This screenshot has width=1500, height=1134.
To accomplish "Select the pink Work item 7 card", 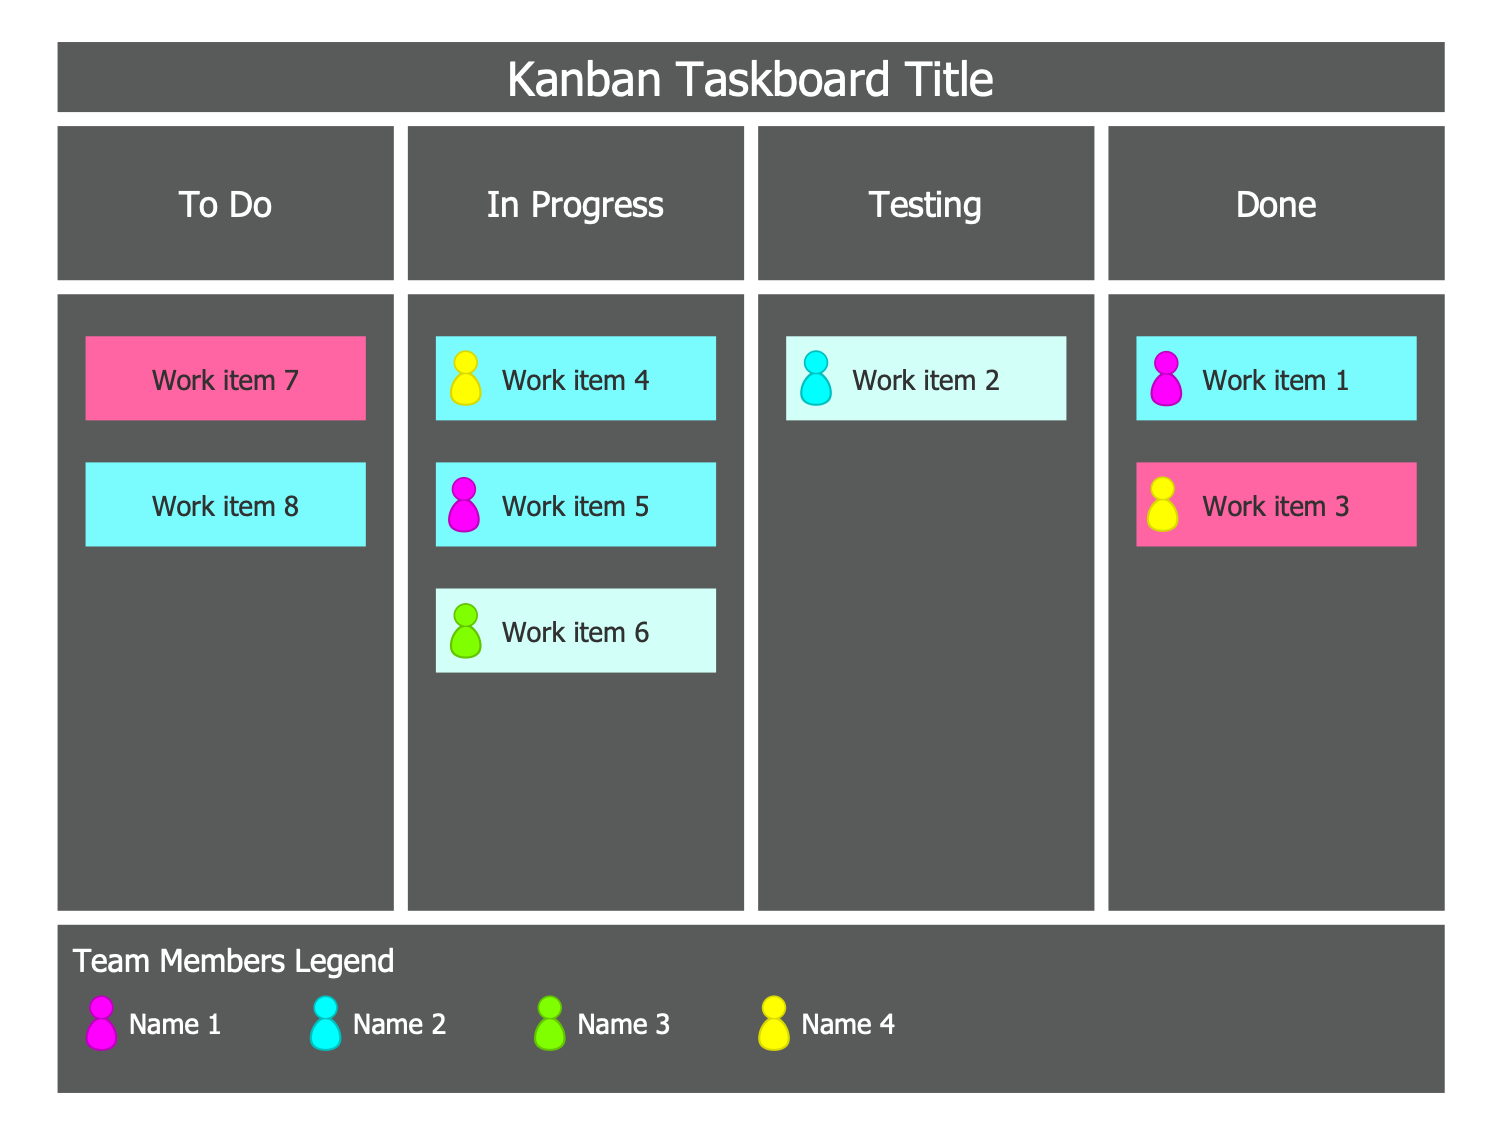I will (x=225, y=379).
